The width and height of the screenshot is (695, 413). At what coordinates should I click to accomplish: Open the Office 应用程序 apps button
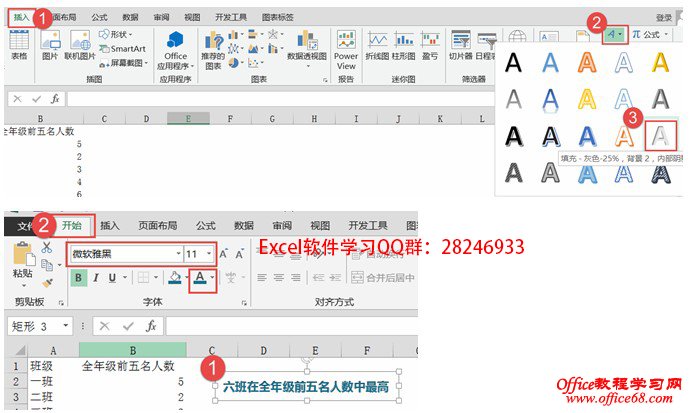click(x=176, y=50)
